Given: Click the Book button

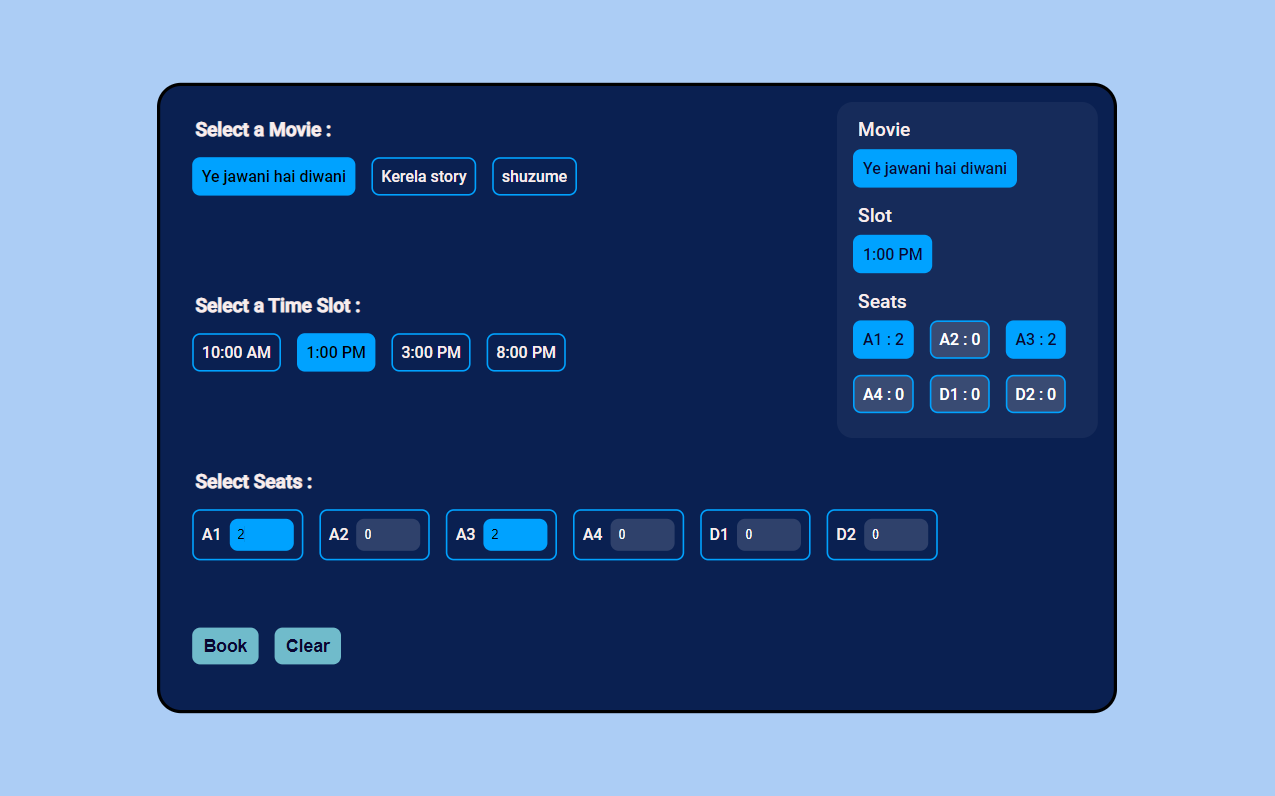Looking at the screenshot, I should point(225,646).
